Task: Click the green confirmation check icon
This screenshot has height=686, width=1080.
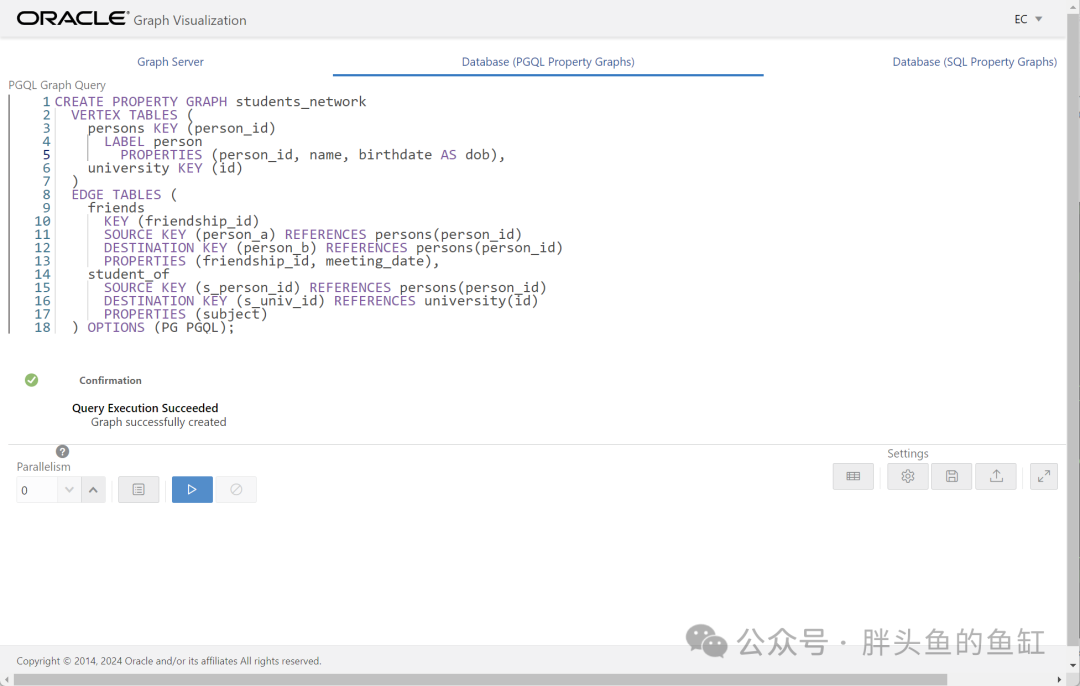Action: tap(32, 380)
